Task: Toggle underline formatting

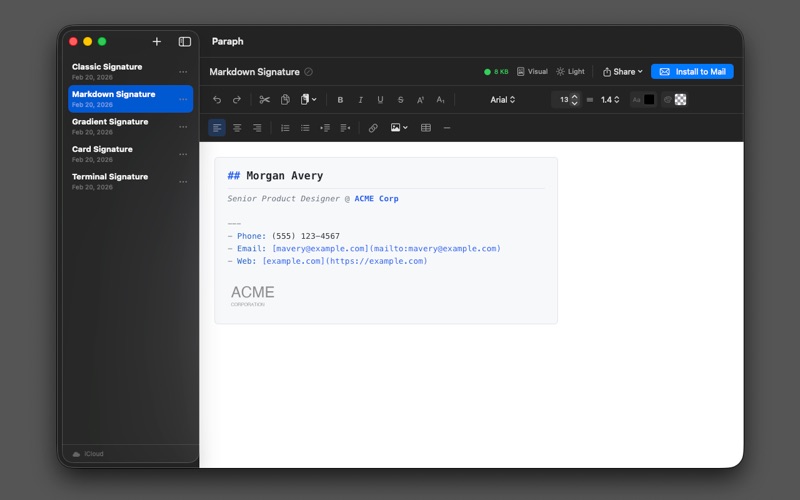Action: 380,100
